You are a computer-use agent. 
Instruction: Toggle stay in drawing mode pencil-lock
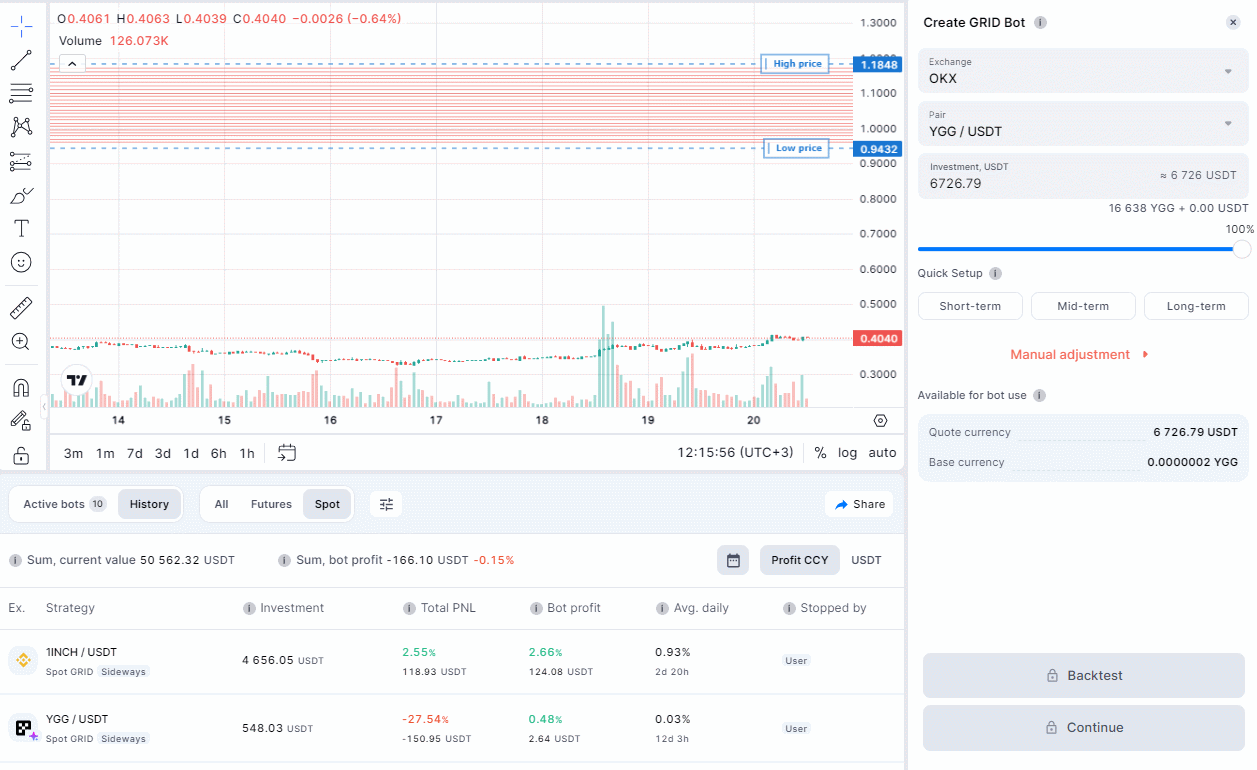(x=21, y=421)
